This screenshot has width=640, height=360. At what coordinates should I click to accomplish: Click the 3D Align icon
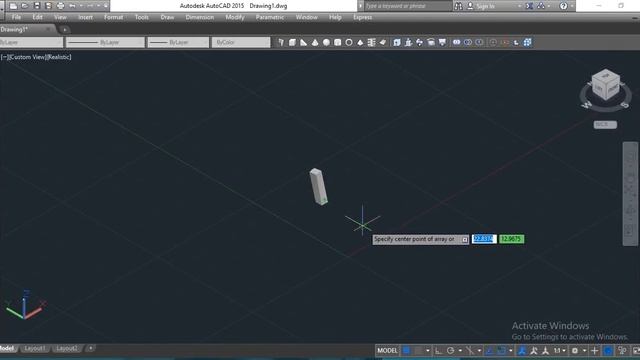[516, 42]
